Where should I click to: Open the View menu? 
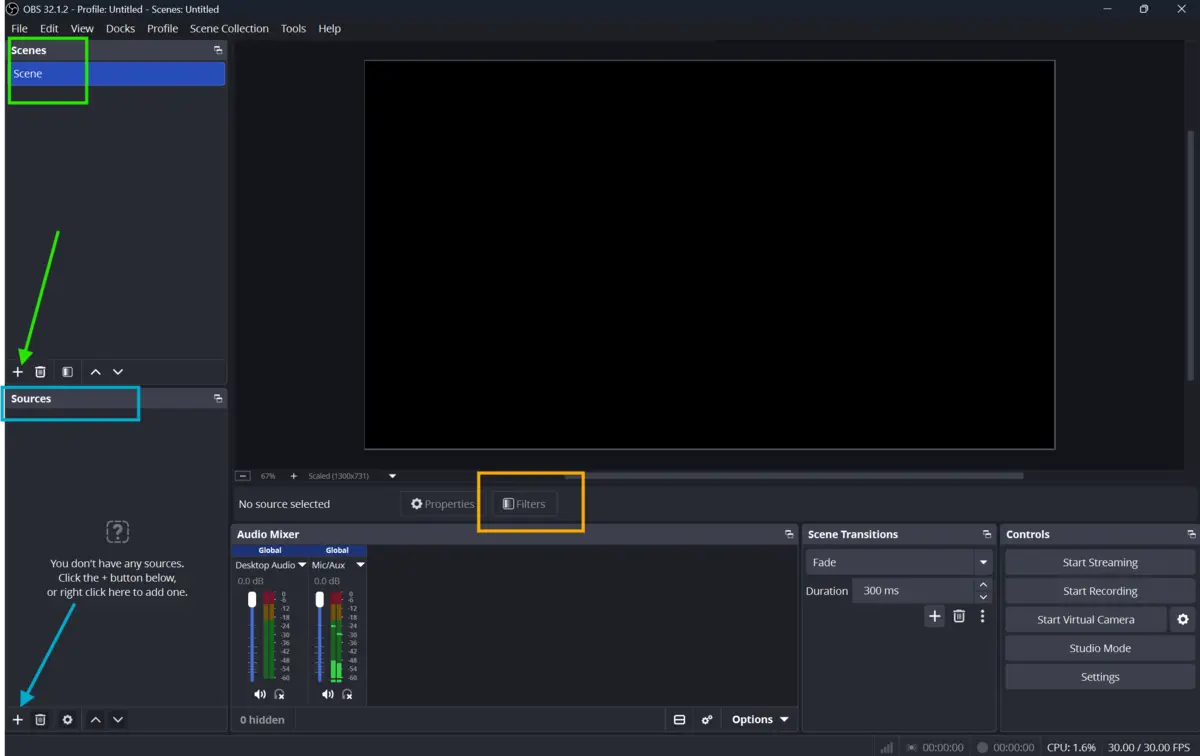(82, 29)
